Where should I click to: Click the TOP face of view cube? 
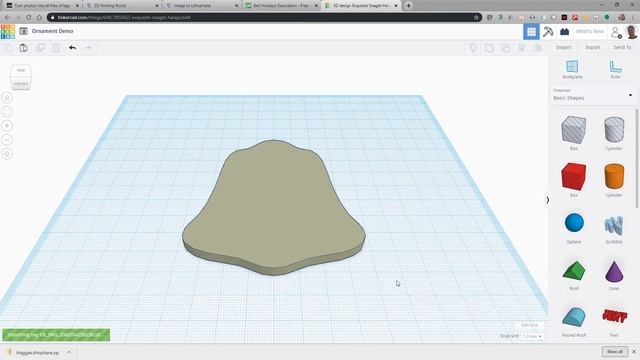click(21, 70)
